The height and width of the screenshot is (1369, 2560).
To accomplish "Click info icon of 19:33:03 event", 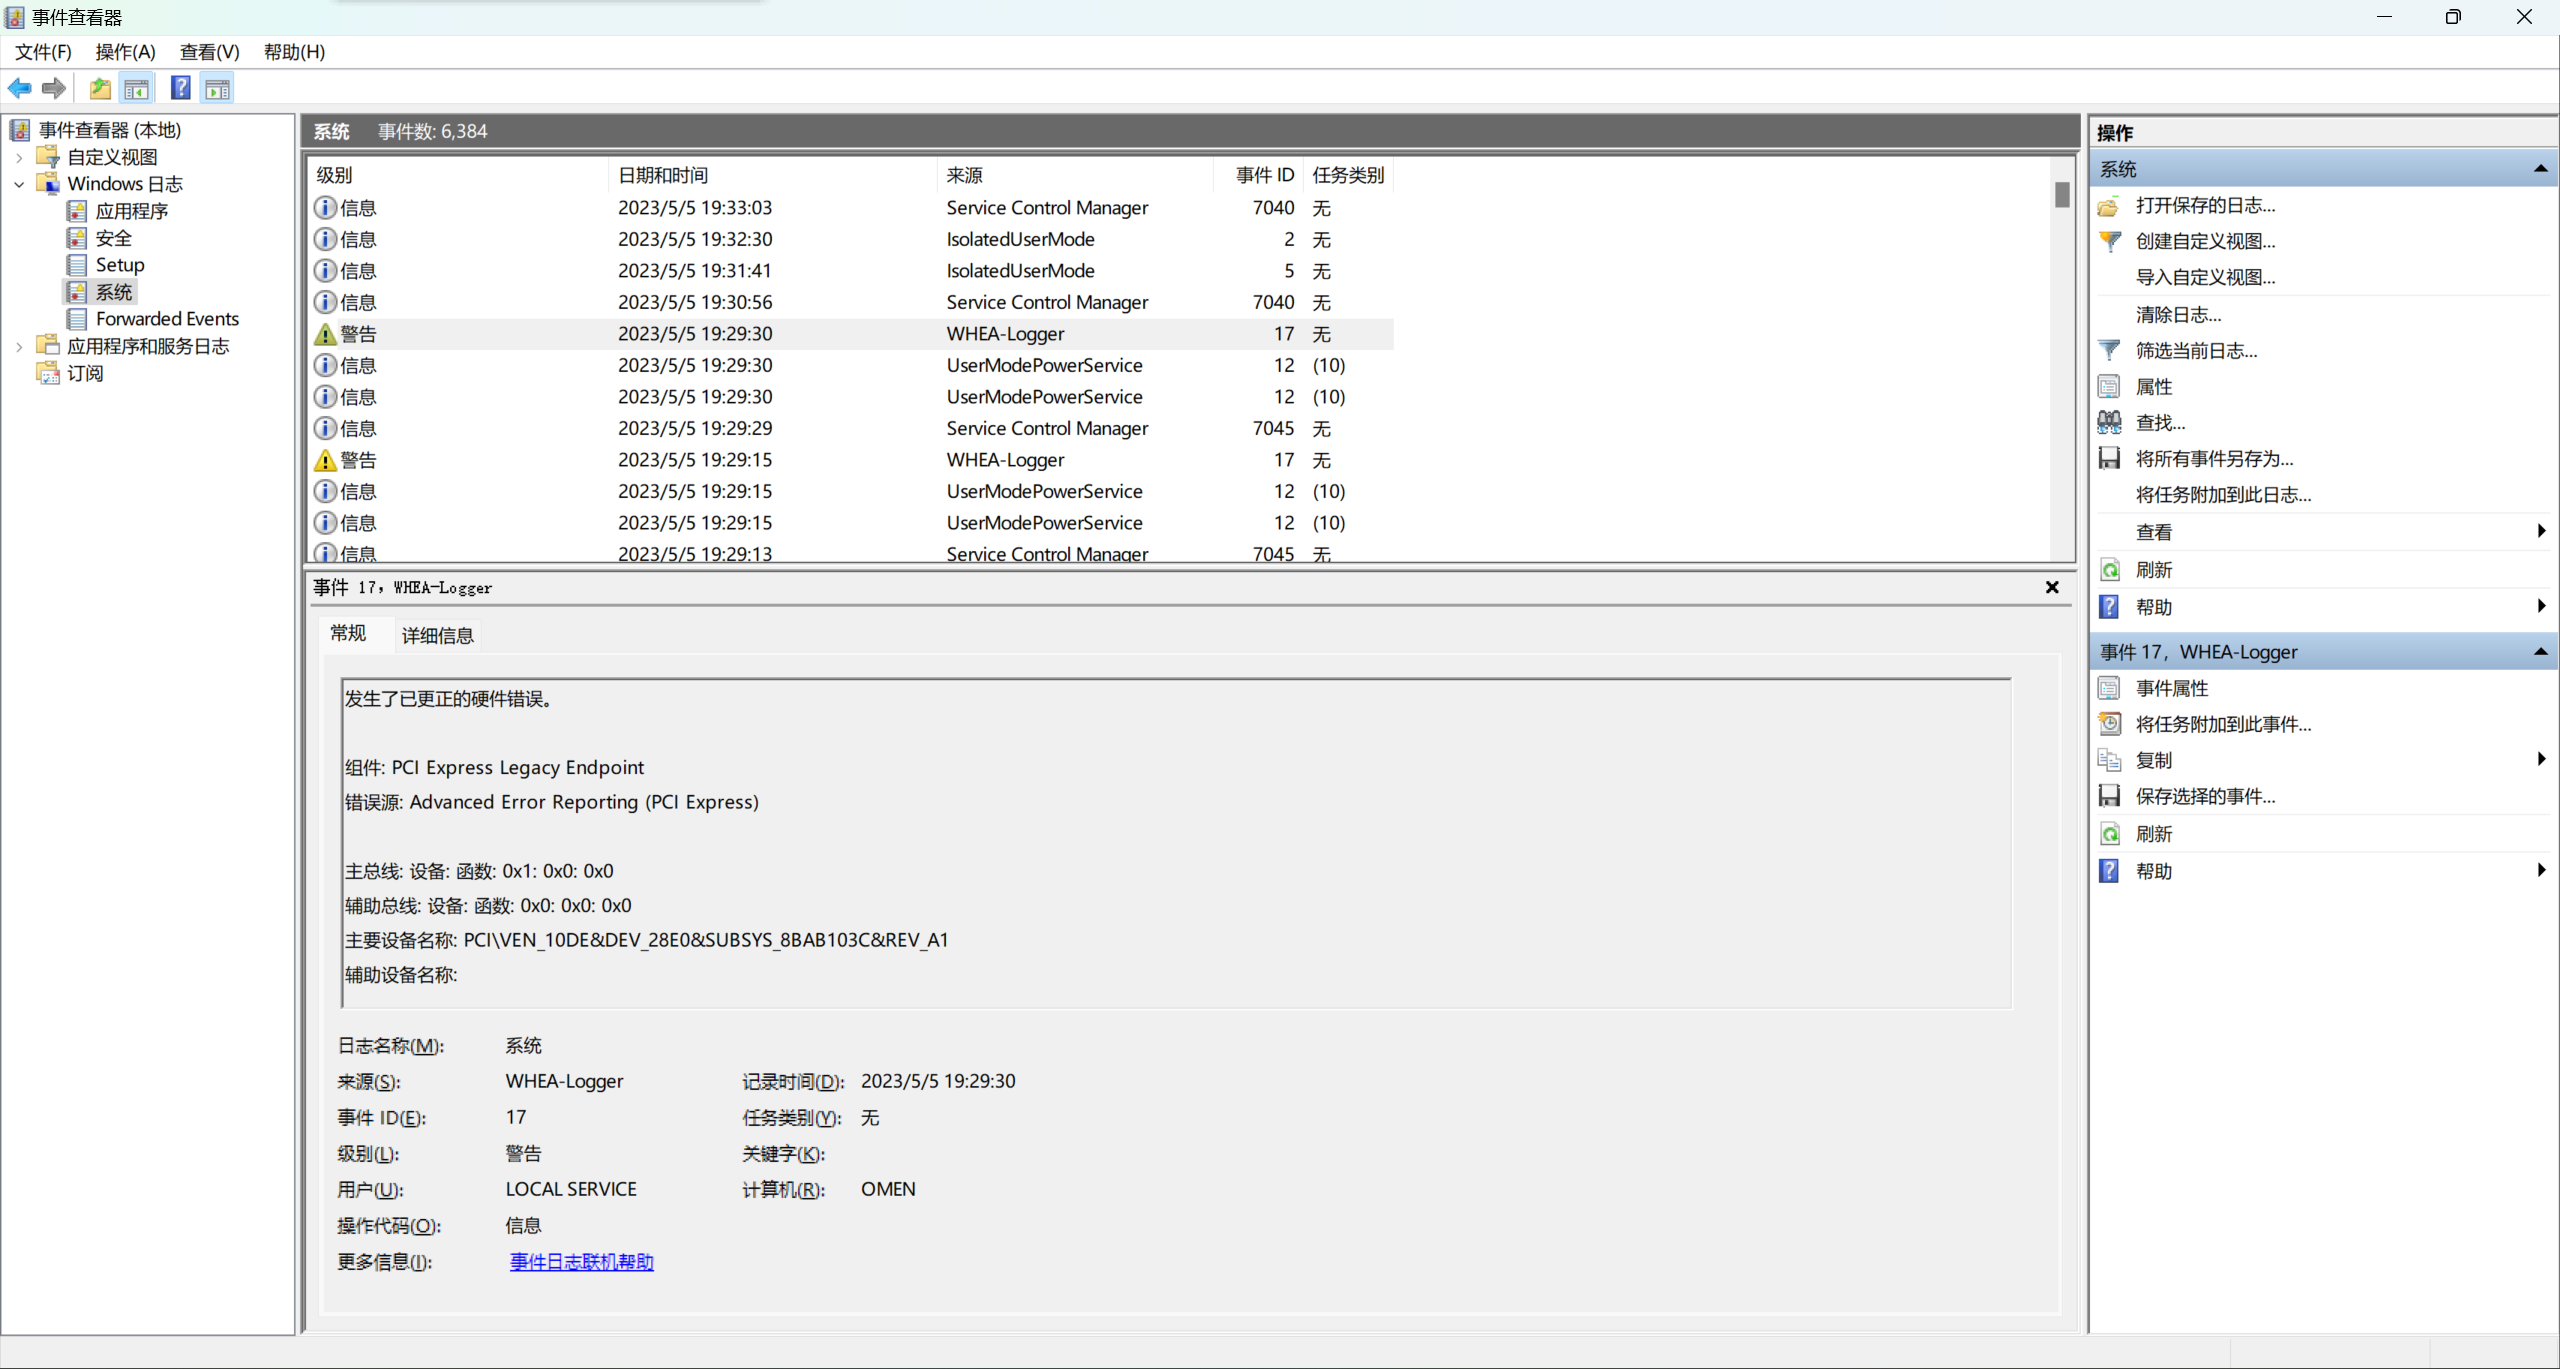I will coord(325,208).
